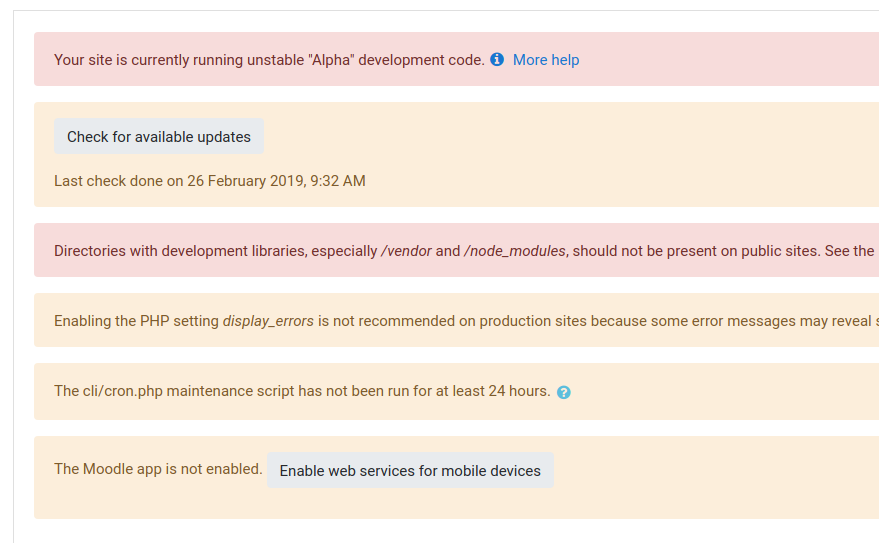Screen dimensions: 879x543
Task: Click the 26 February 2019 date text
Action: point(245,181)
